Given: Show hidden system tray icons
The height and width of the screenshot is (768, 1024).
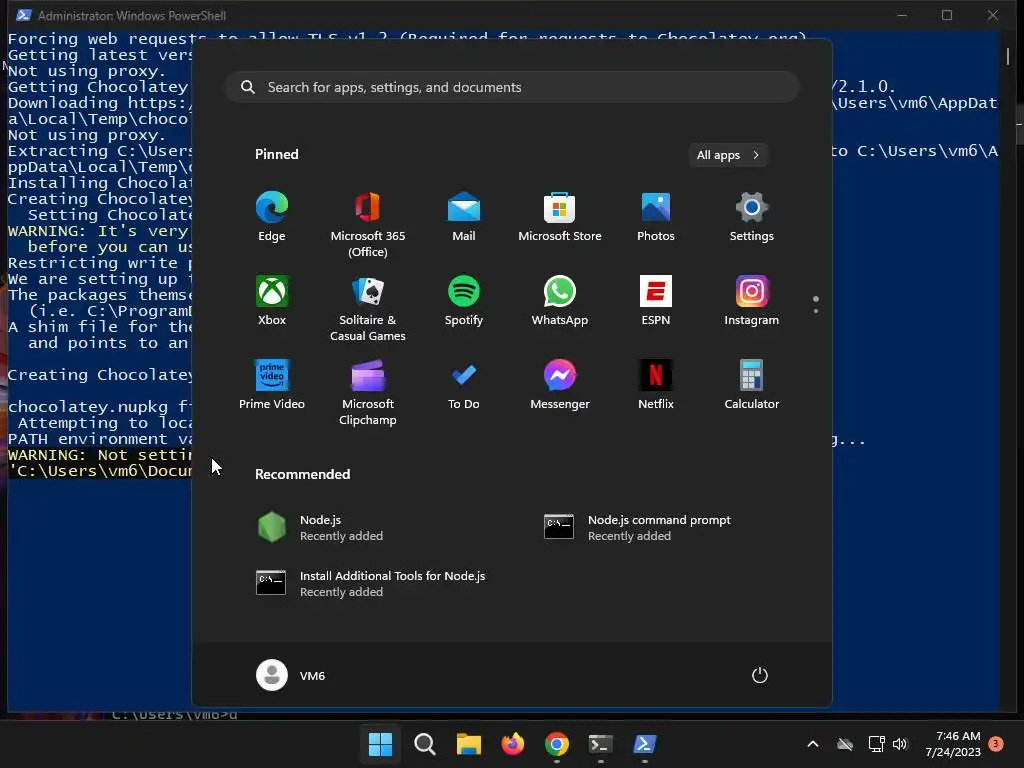Looking at the screenshot, I should 813,744.
